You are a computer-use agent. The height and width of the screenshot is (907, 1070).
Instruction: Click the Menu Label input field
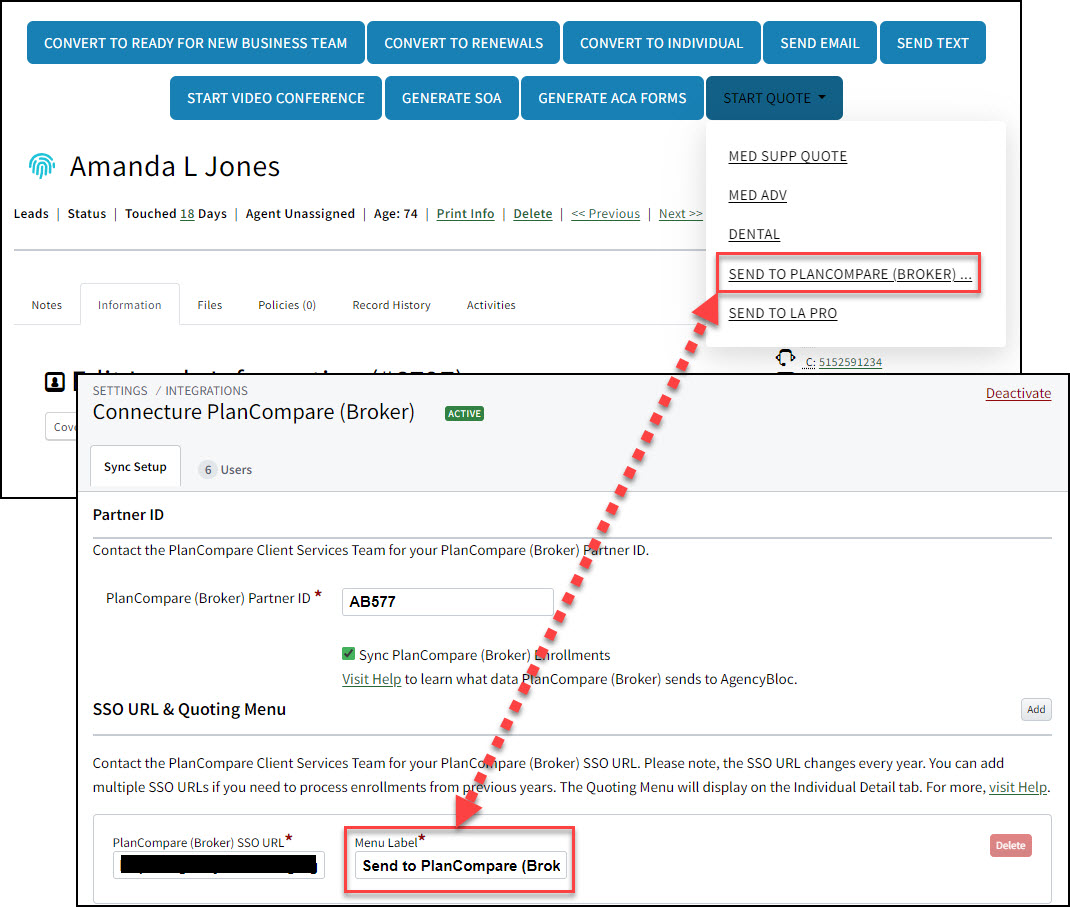coord(461,865)
